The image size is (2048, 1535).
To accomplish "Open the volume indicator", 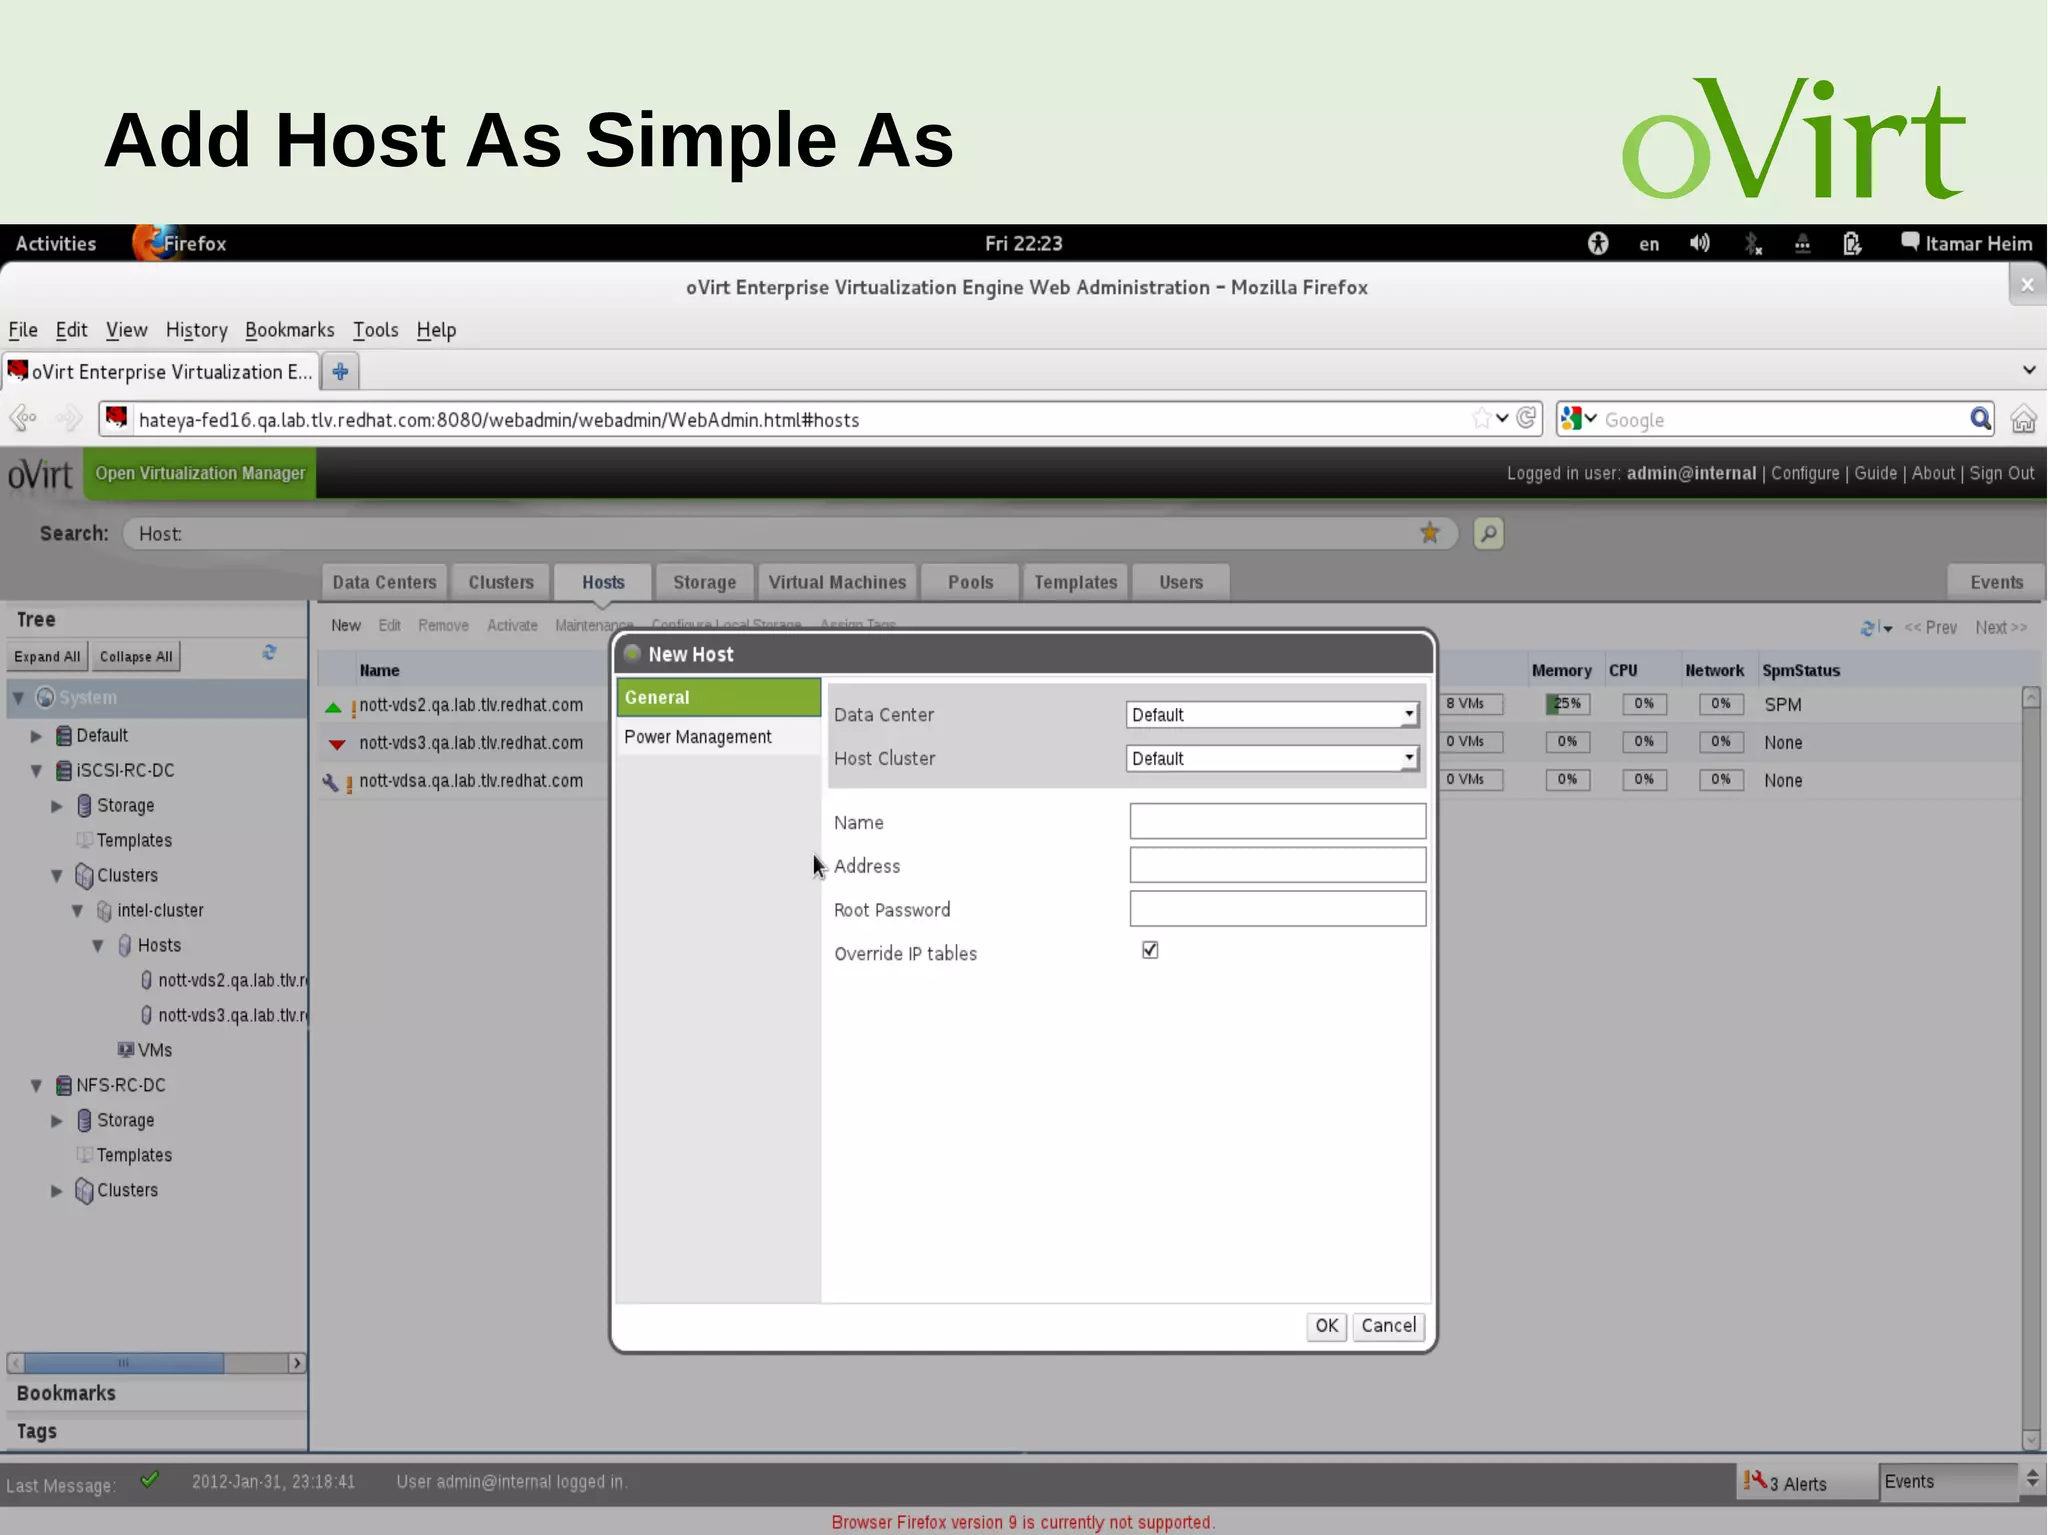I will tap(1700, 243).
